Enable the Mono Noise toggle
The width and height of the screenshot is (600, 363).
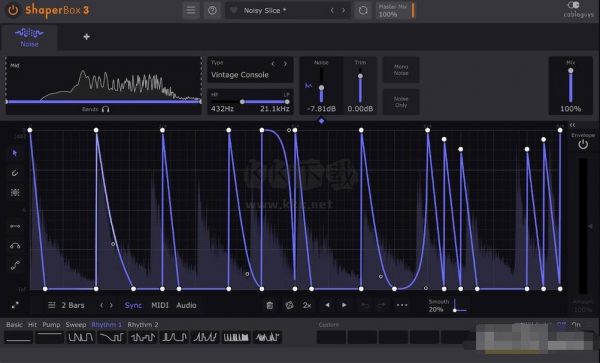[401, 70]
